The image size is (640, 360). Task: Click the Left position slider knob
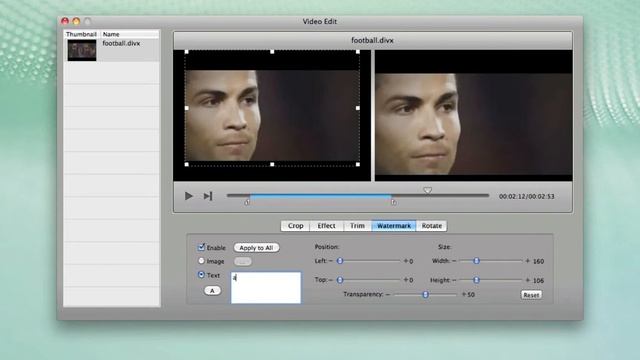coord(340,261)
